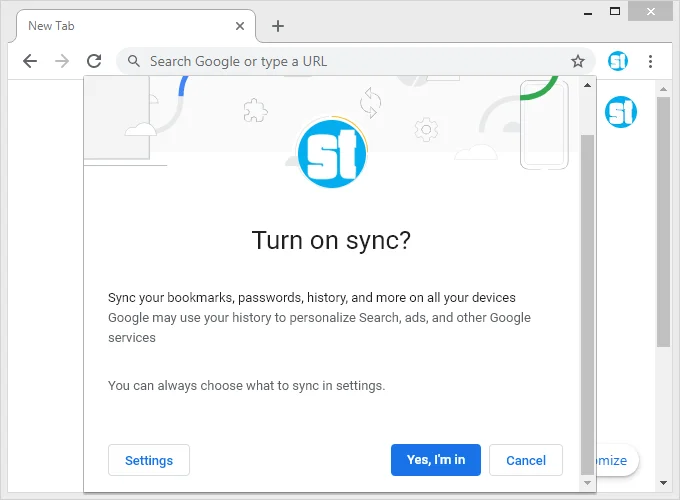The height and width of the screenshot is (500, 680).
Task: Click the Turn on sync? heading
Action: pos(331,241)
